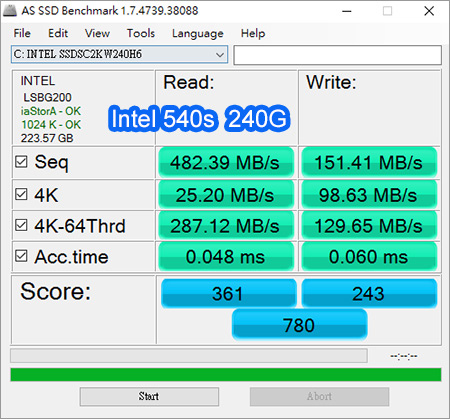Click the total score 780
The height and width of the screenshot is (419, 450).
(299, 324)
